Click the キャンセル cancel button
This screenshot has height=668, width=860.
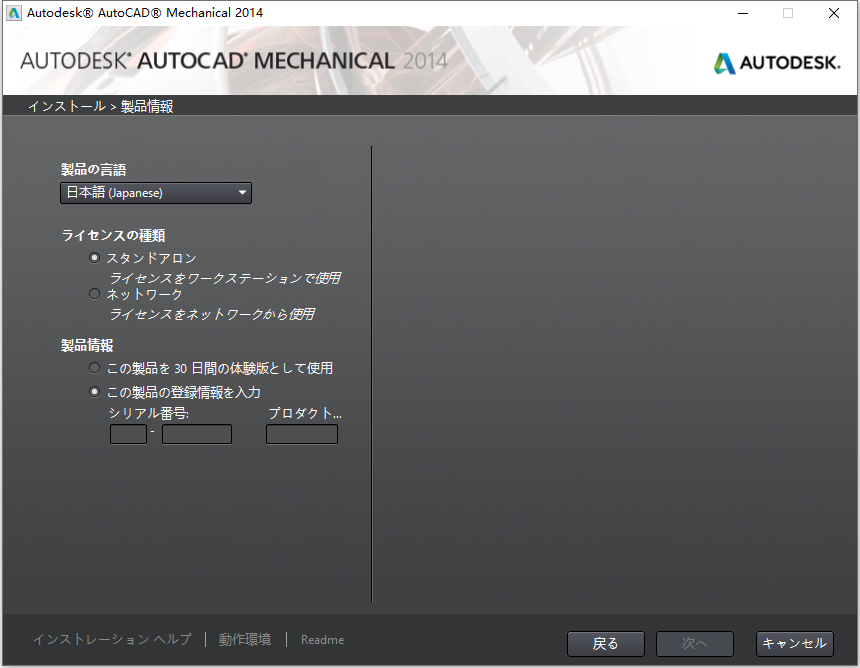pos(795,644)
